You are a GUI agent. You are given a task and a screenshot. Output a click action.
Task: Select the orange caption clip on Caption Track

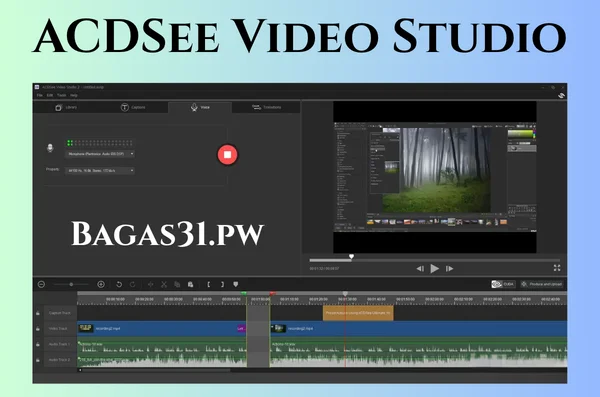[358, 313]
